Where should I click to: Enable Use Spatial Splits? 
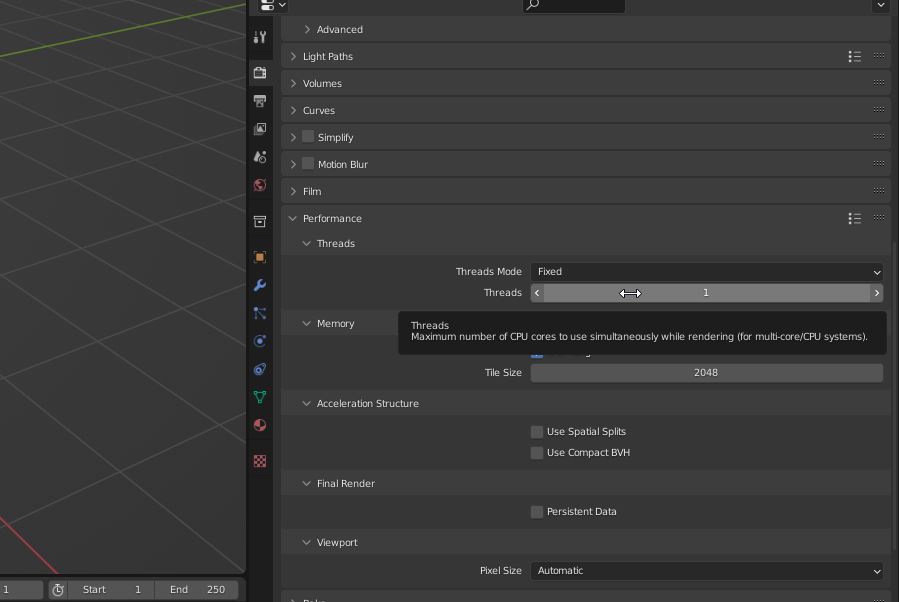click(537, 432)
